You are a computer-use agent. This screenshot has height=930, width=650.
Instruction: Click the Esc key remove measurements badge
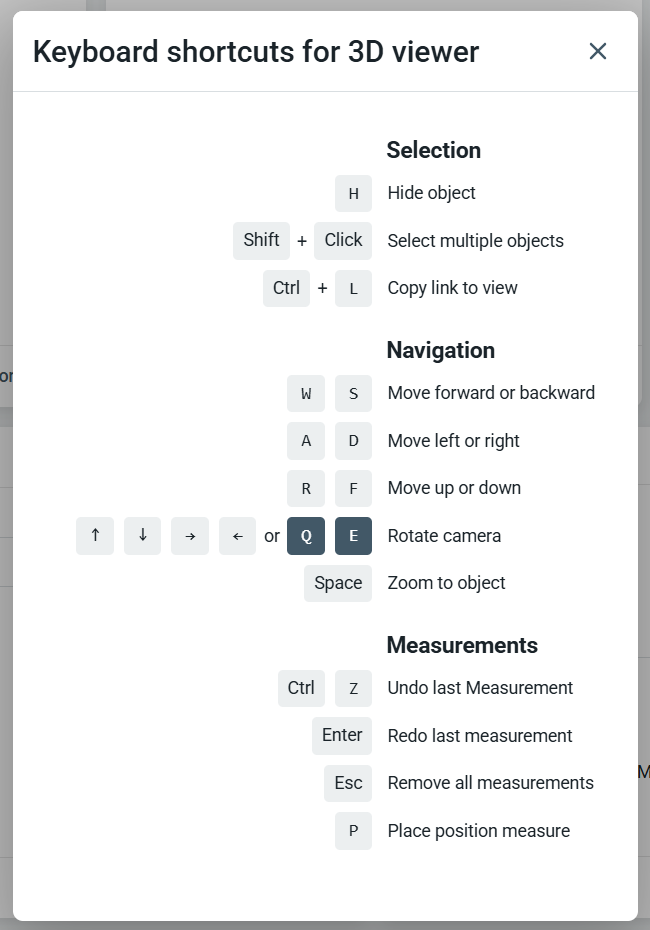[x=348, y=783]
